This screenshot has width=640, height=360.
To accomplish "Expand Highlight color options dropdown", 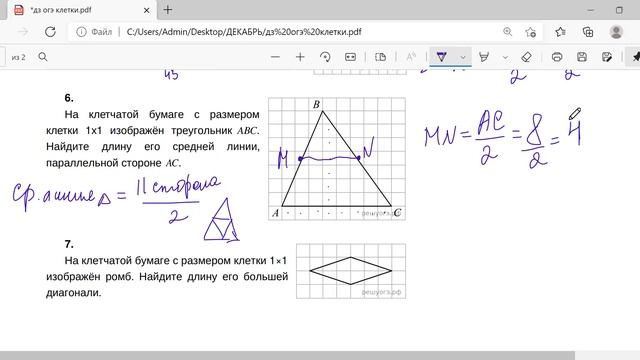I will pos(505,57).
